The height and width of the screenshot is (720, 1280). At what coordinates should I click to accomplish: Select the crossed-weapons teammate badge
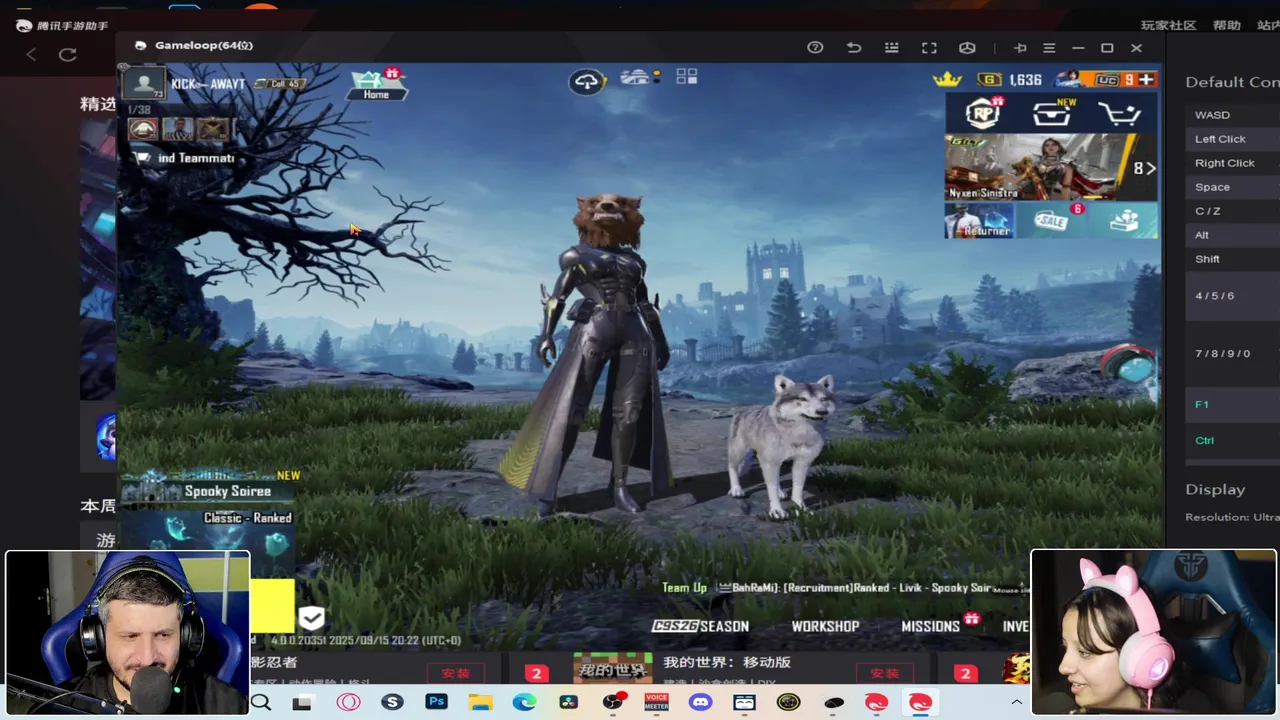click(213, 129)
